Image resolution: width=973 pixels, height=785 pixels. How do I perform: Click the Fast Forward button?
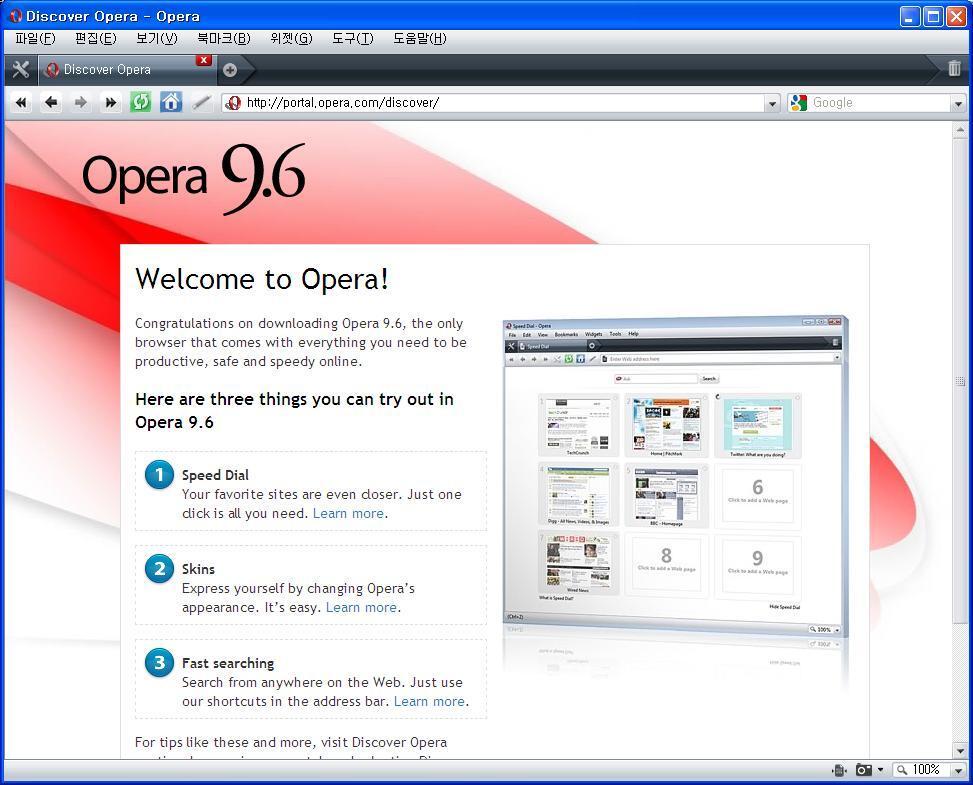pyautogui.click(x=110, y=102)
